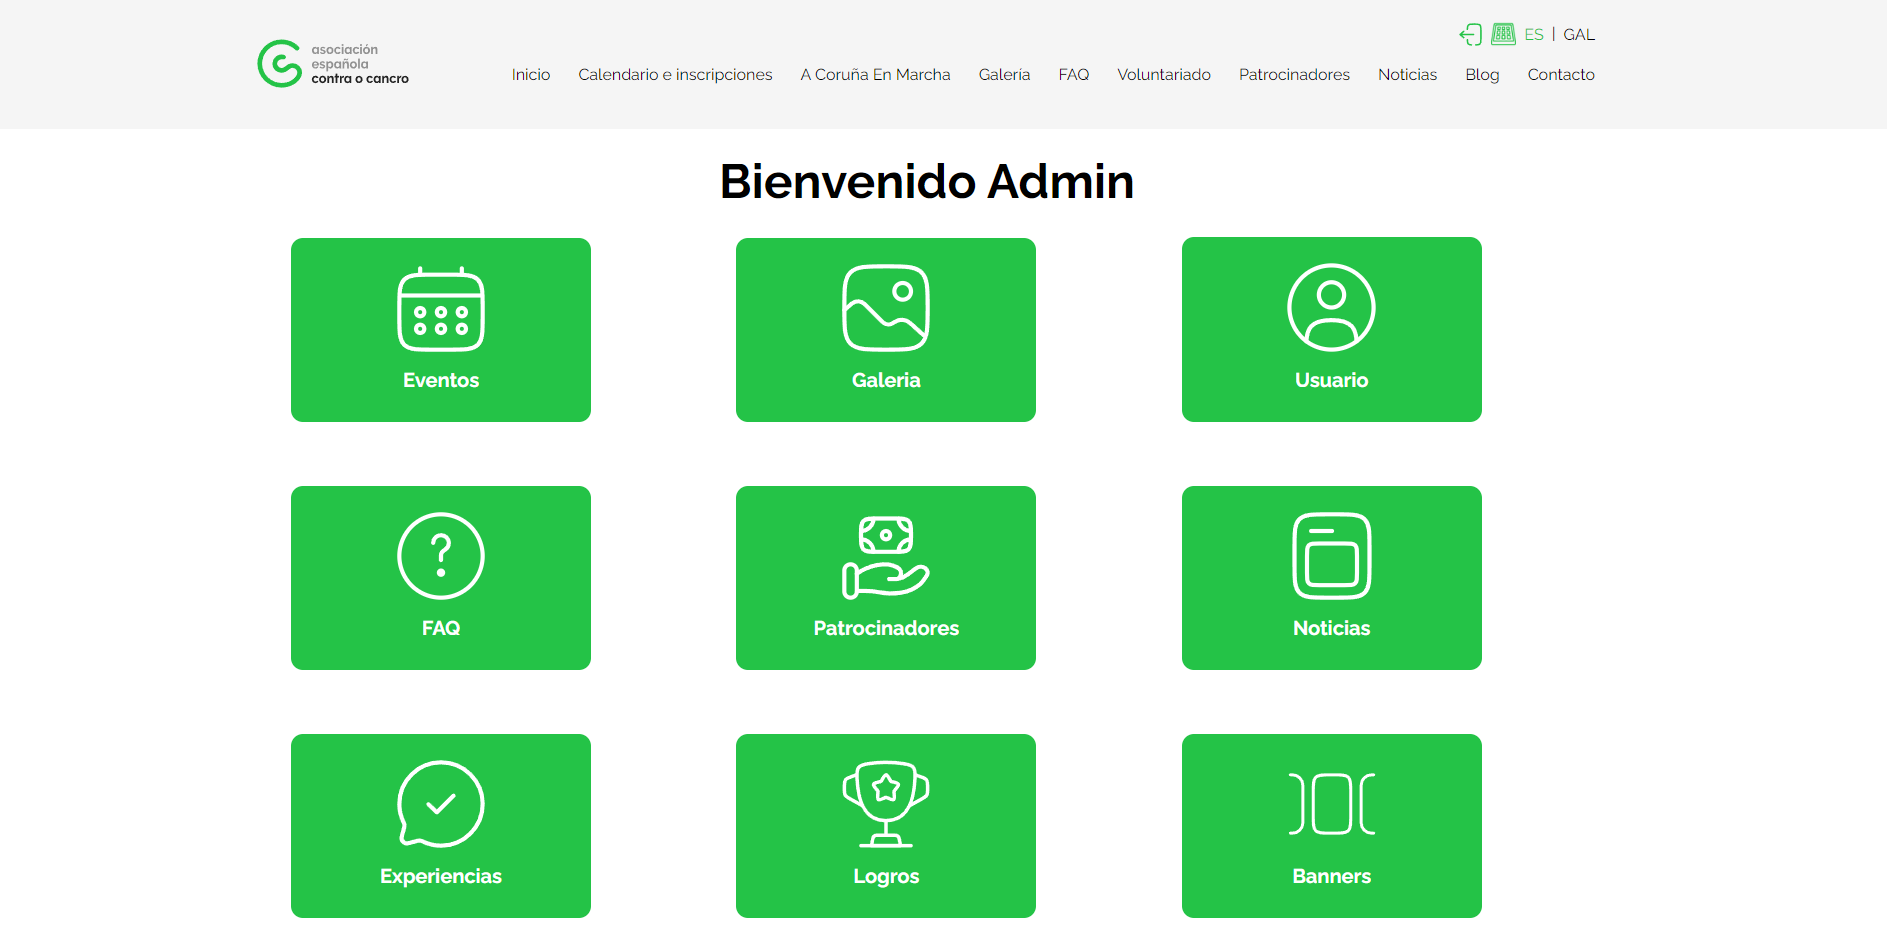Open the Eventos calendar icon card
The width and height of the screenshot is (1887, 949).
441,330
